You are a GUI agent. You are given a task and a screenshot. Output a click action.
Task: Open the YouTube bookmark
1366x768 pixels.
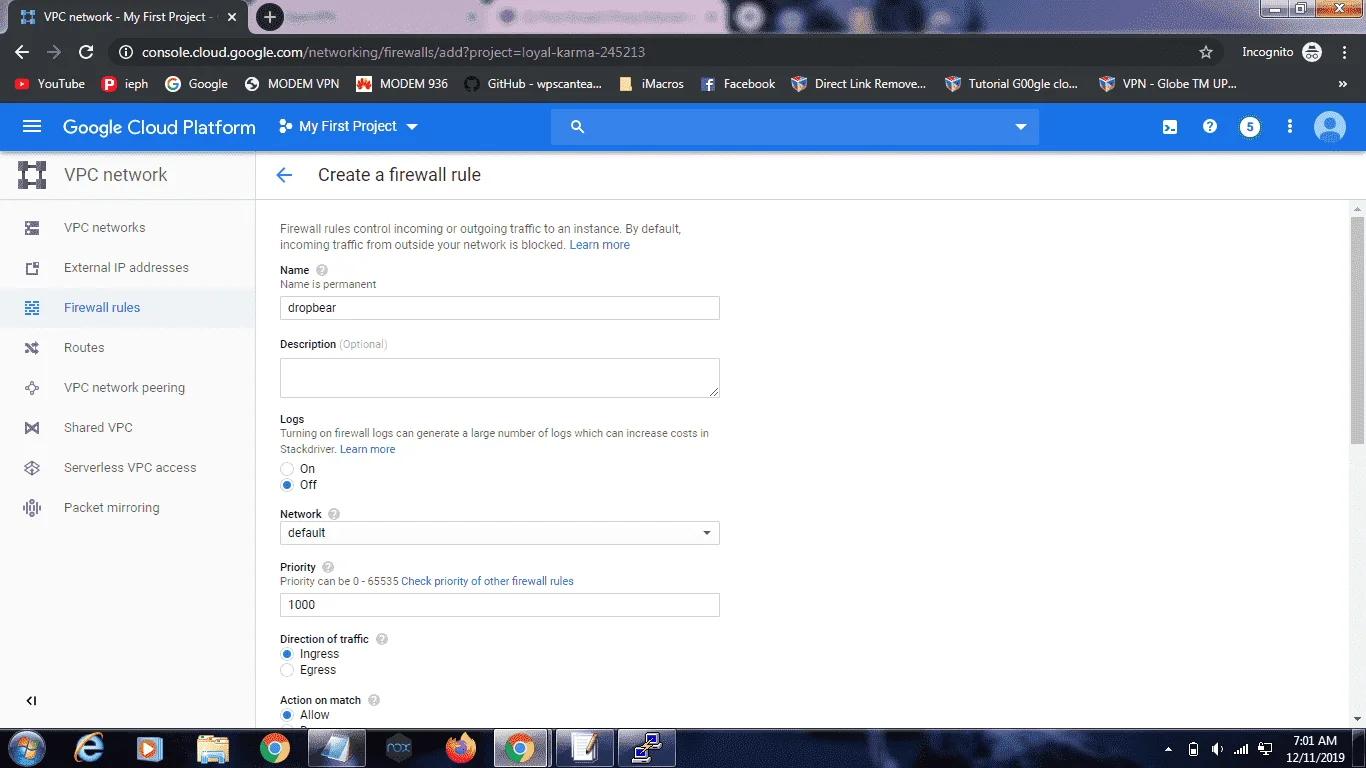(x=50, y=84)
